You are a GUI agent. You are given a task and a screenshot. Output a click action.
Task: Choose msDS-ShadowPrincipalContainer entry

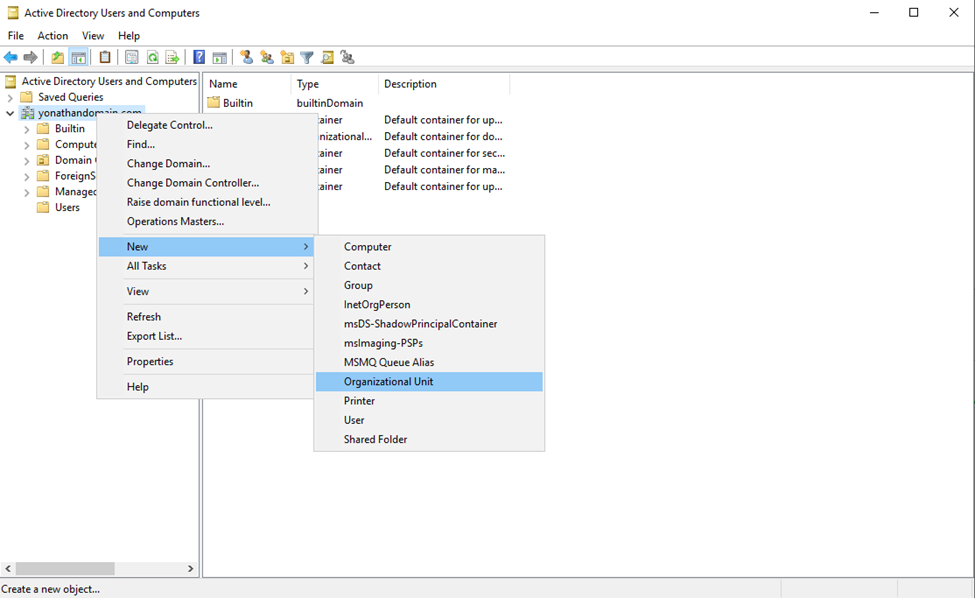pyautogui.click(x=429, y=324)
